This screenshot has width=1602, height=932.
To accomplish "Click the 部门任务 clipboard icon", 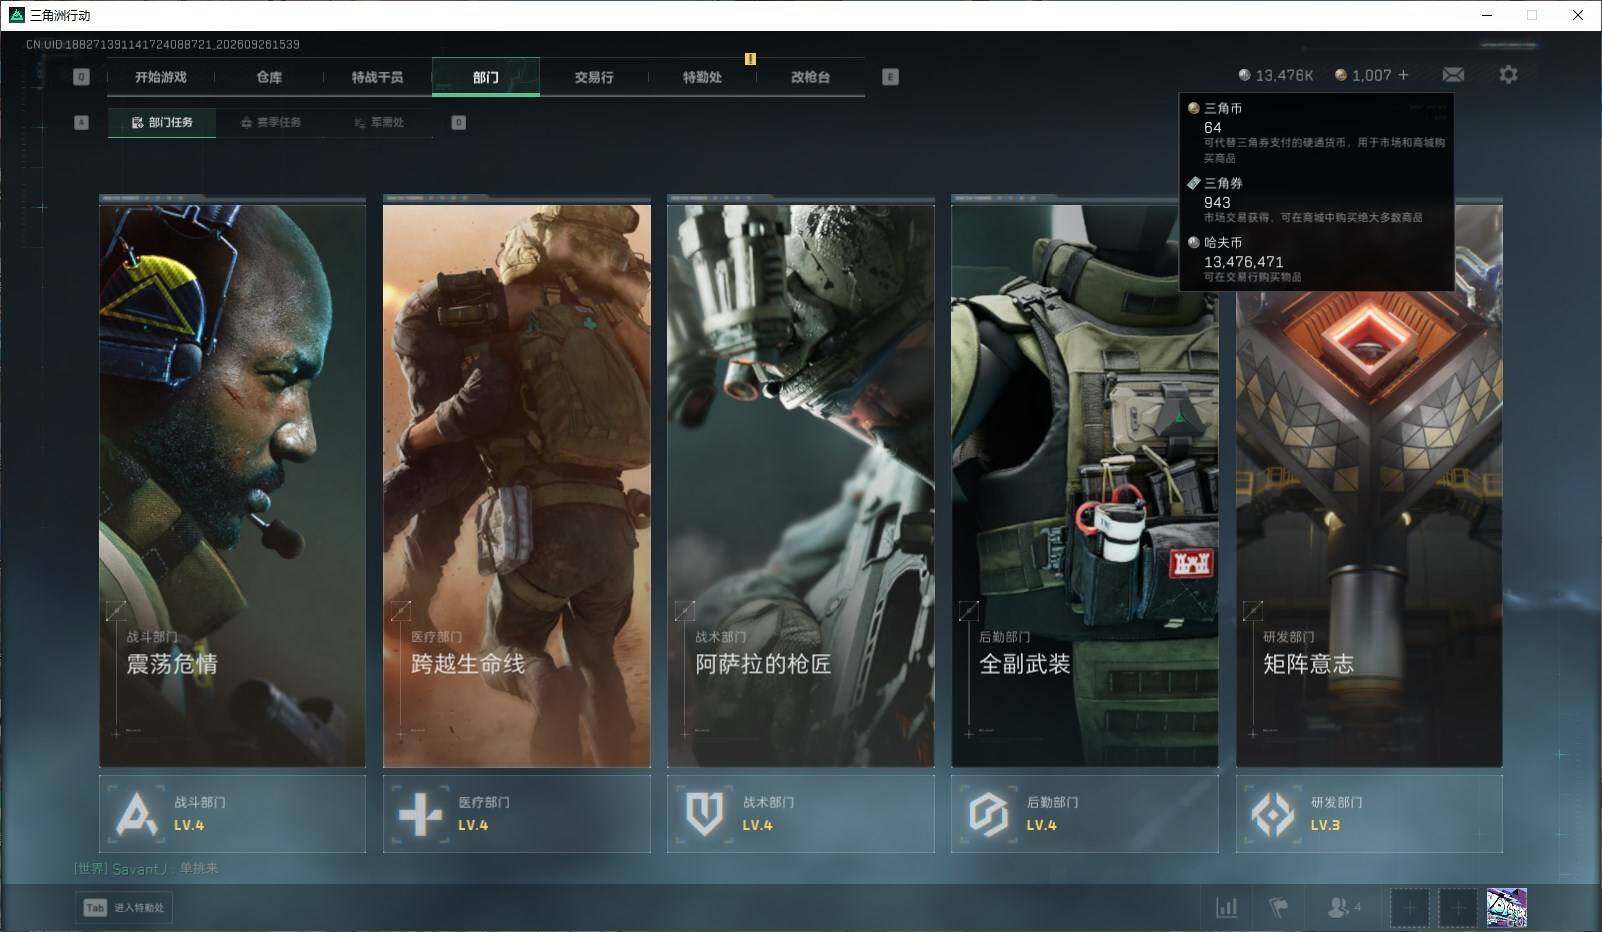I will pos(138,123).
